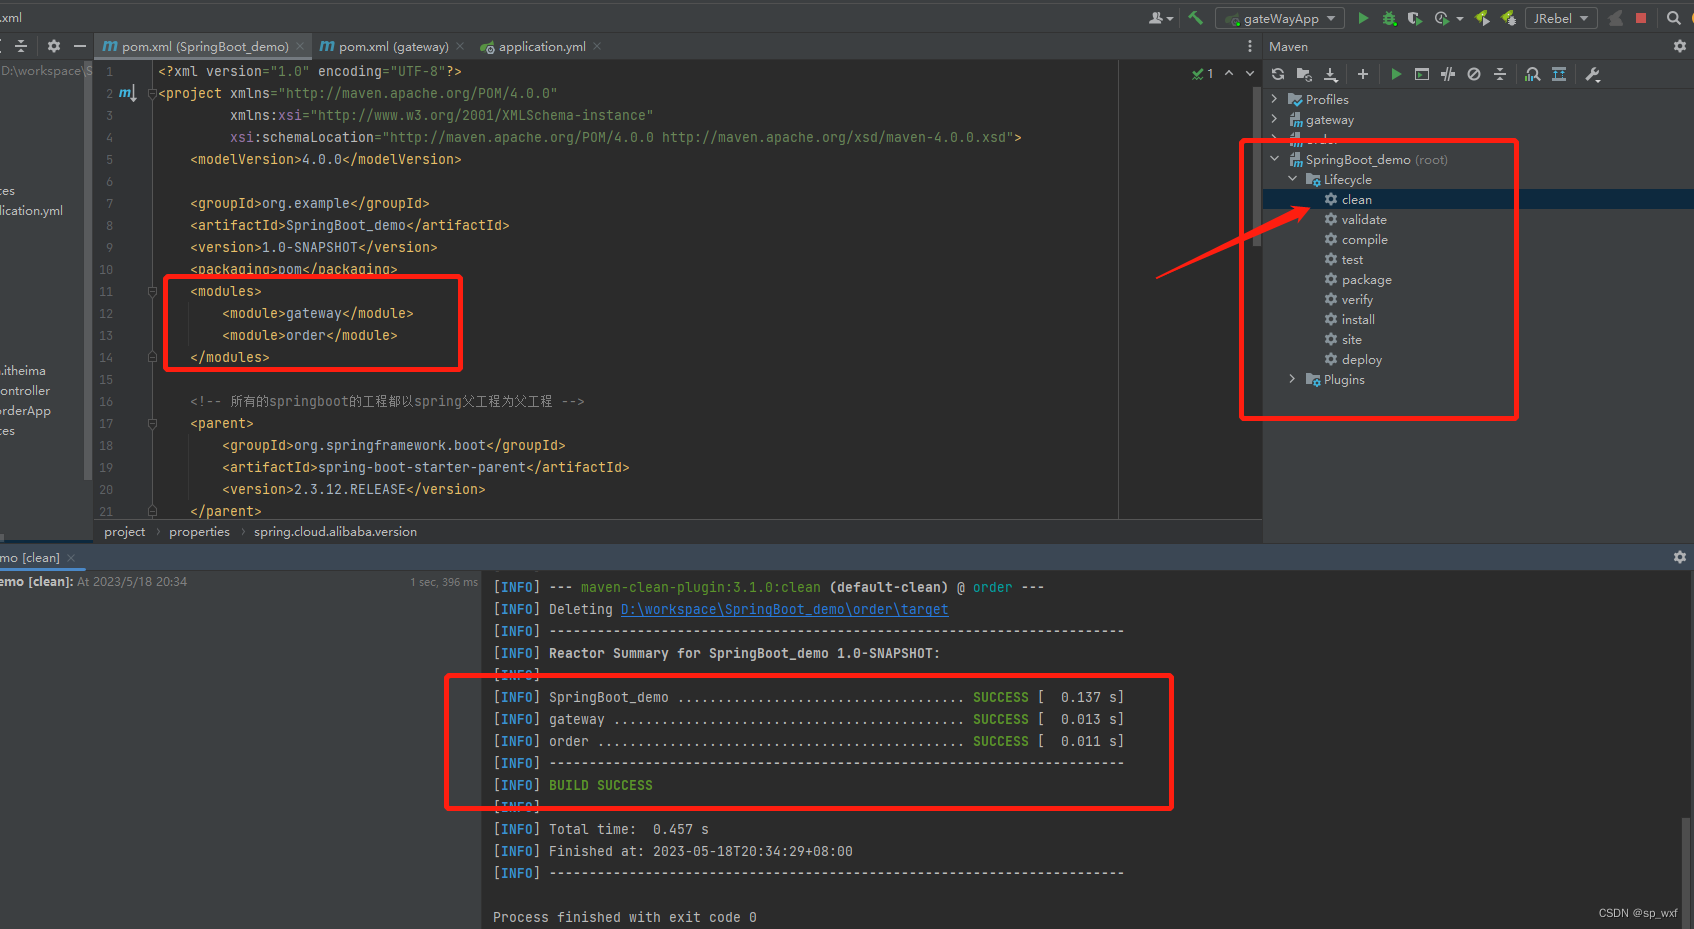1694x929 pixels.
Task: Open the user account icon menu
Action: (x=1160, y=18)
